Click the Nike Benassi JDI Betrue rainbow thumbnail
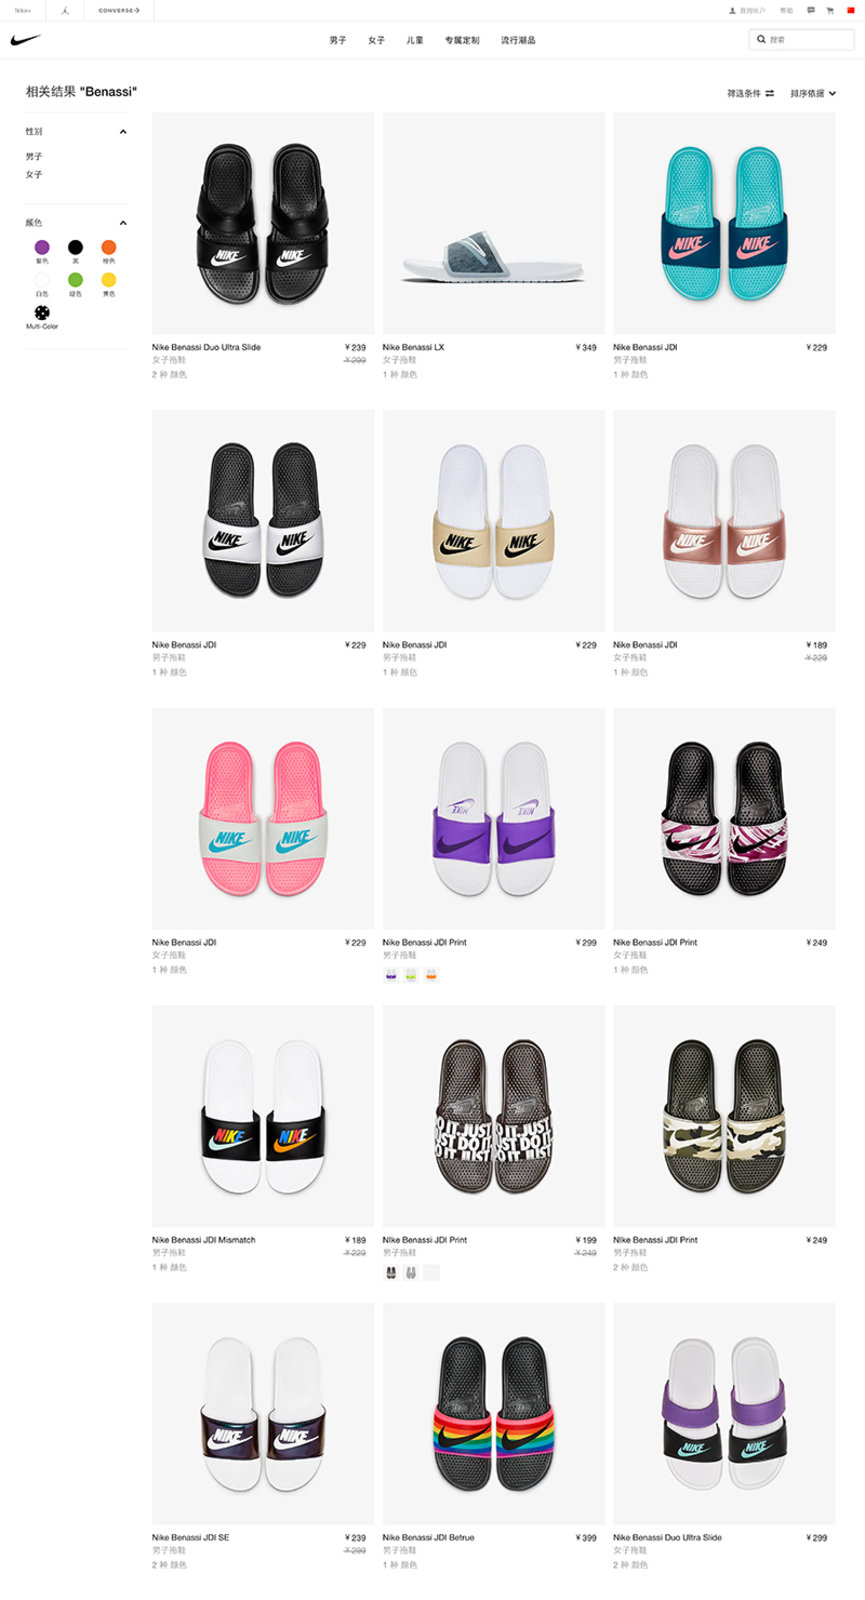The image size is (865, 1600). (x=493, y=1412)
